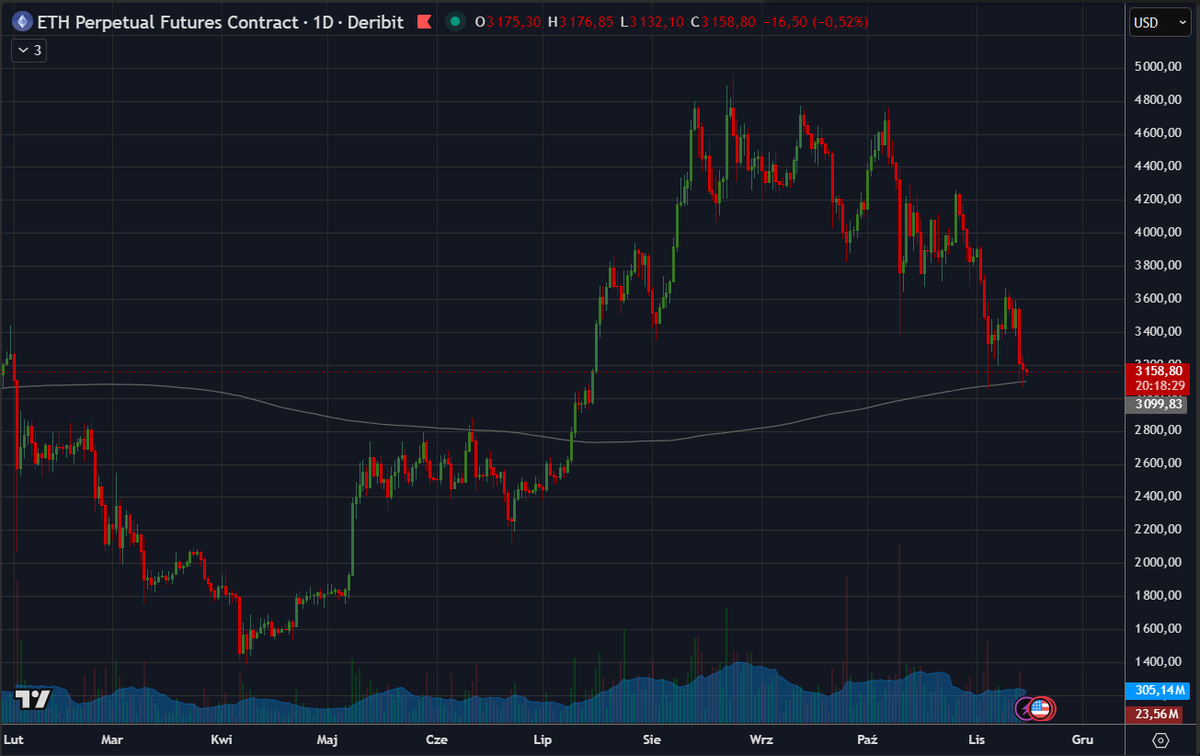Click the Mar month label on the time axis

(x=112, y=740)
